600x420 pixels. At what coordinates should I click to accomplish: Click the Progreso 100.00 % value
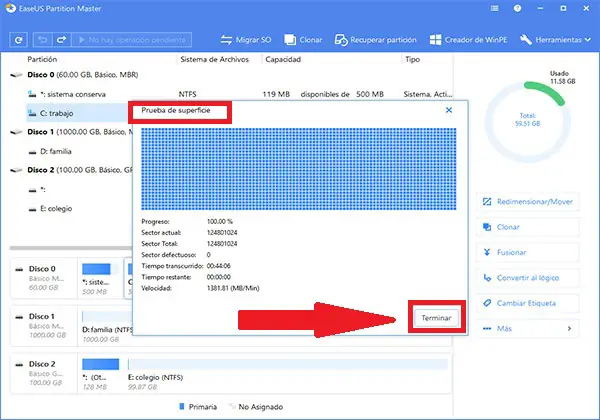click(220, 221)
